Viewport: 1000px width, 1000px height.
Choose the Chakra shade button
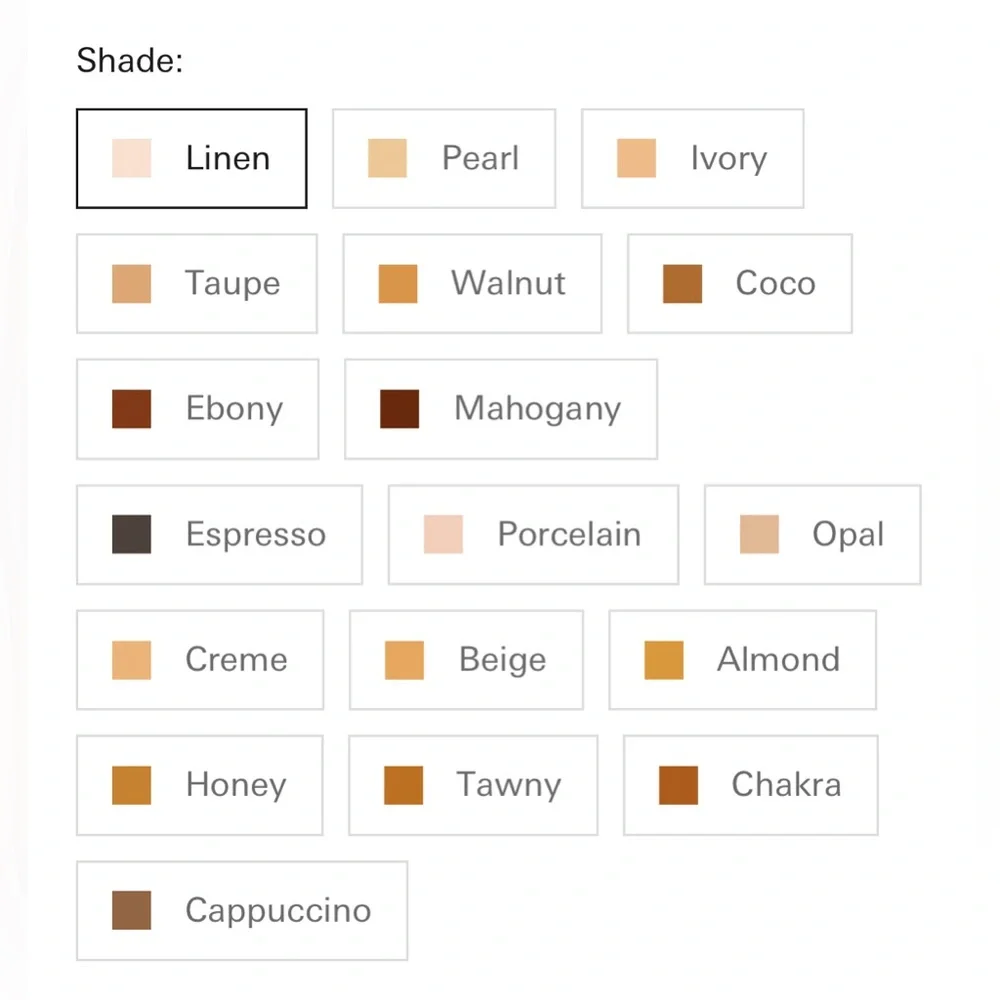point(751,785)
